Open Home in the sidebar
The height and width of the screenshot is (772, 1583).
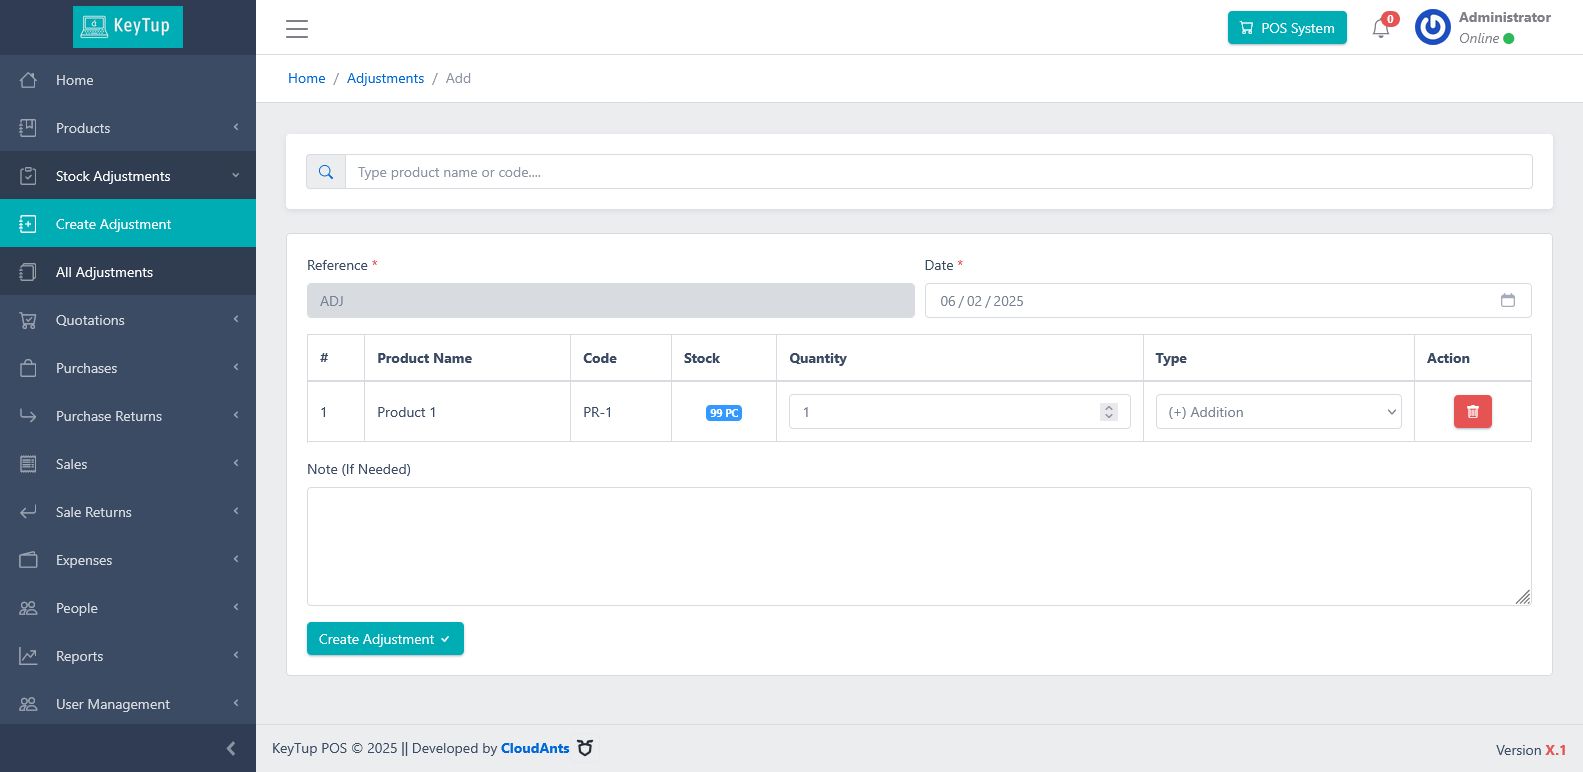coord(128,80)
